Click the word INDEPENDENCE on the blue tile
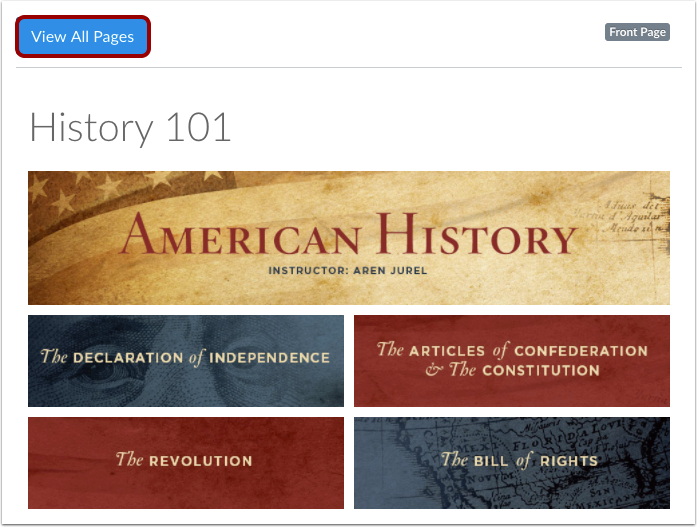Screen dimensions: 697x527 (269, 358)
